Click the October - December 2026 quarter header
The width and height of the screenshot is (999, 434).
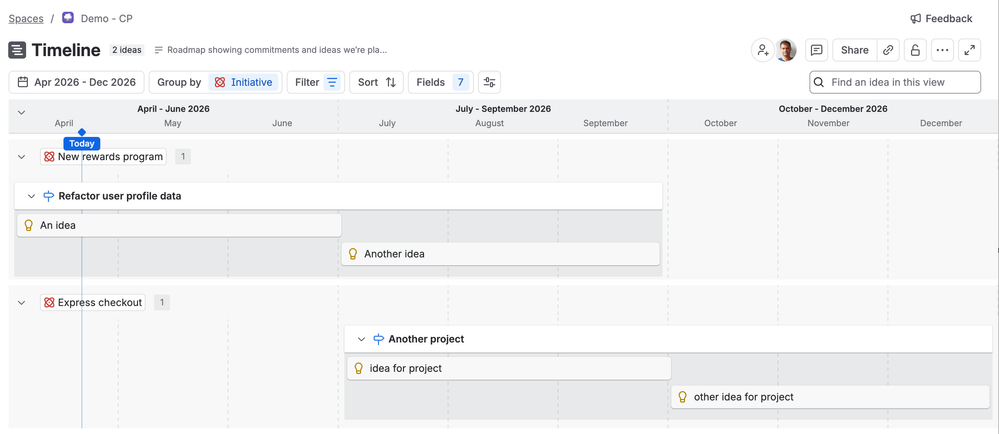[x=833, y=109]
